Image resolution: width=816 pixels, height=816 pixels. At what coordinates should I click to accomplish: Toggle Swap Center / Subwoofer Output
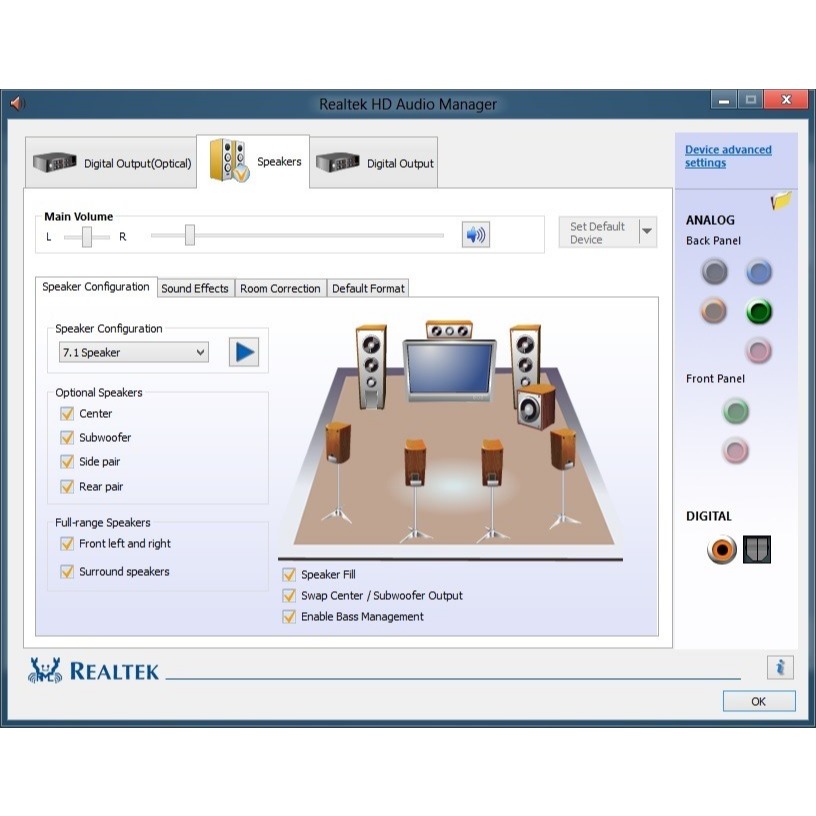point(289,596)
